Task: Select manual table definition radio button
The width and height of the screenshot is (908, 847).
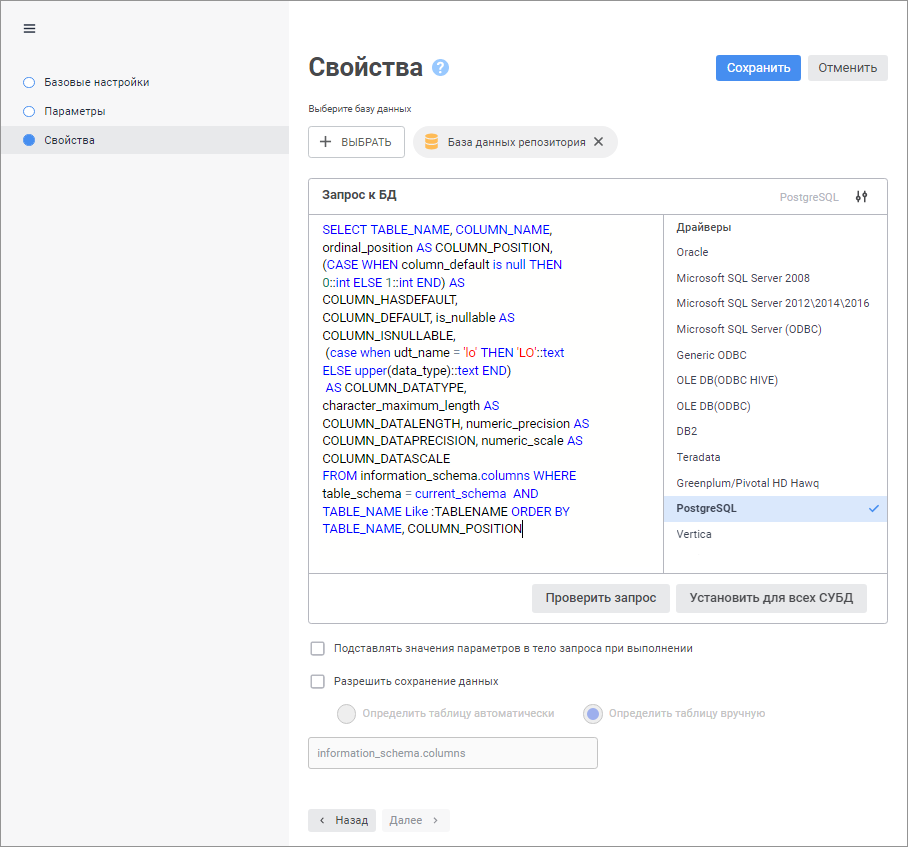Action: point(593,714)
